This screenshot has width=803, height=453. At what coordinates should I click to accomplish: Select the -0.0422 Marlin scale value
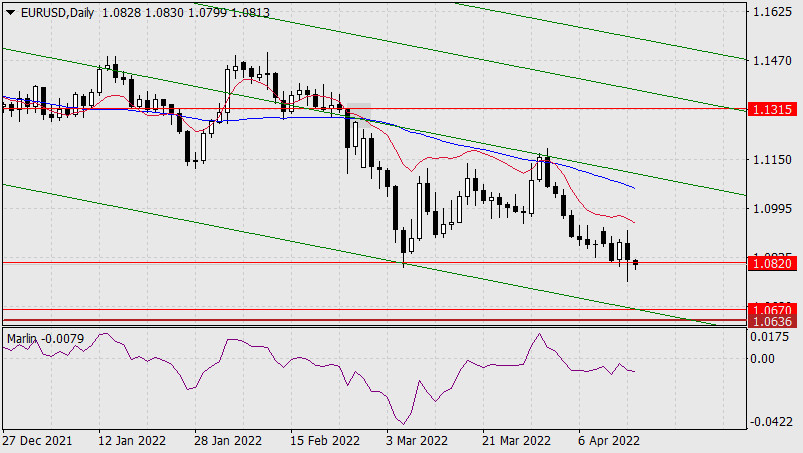[x=771, y=422]
